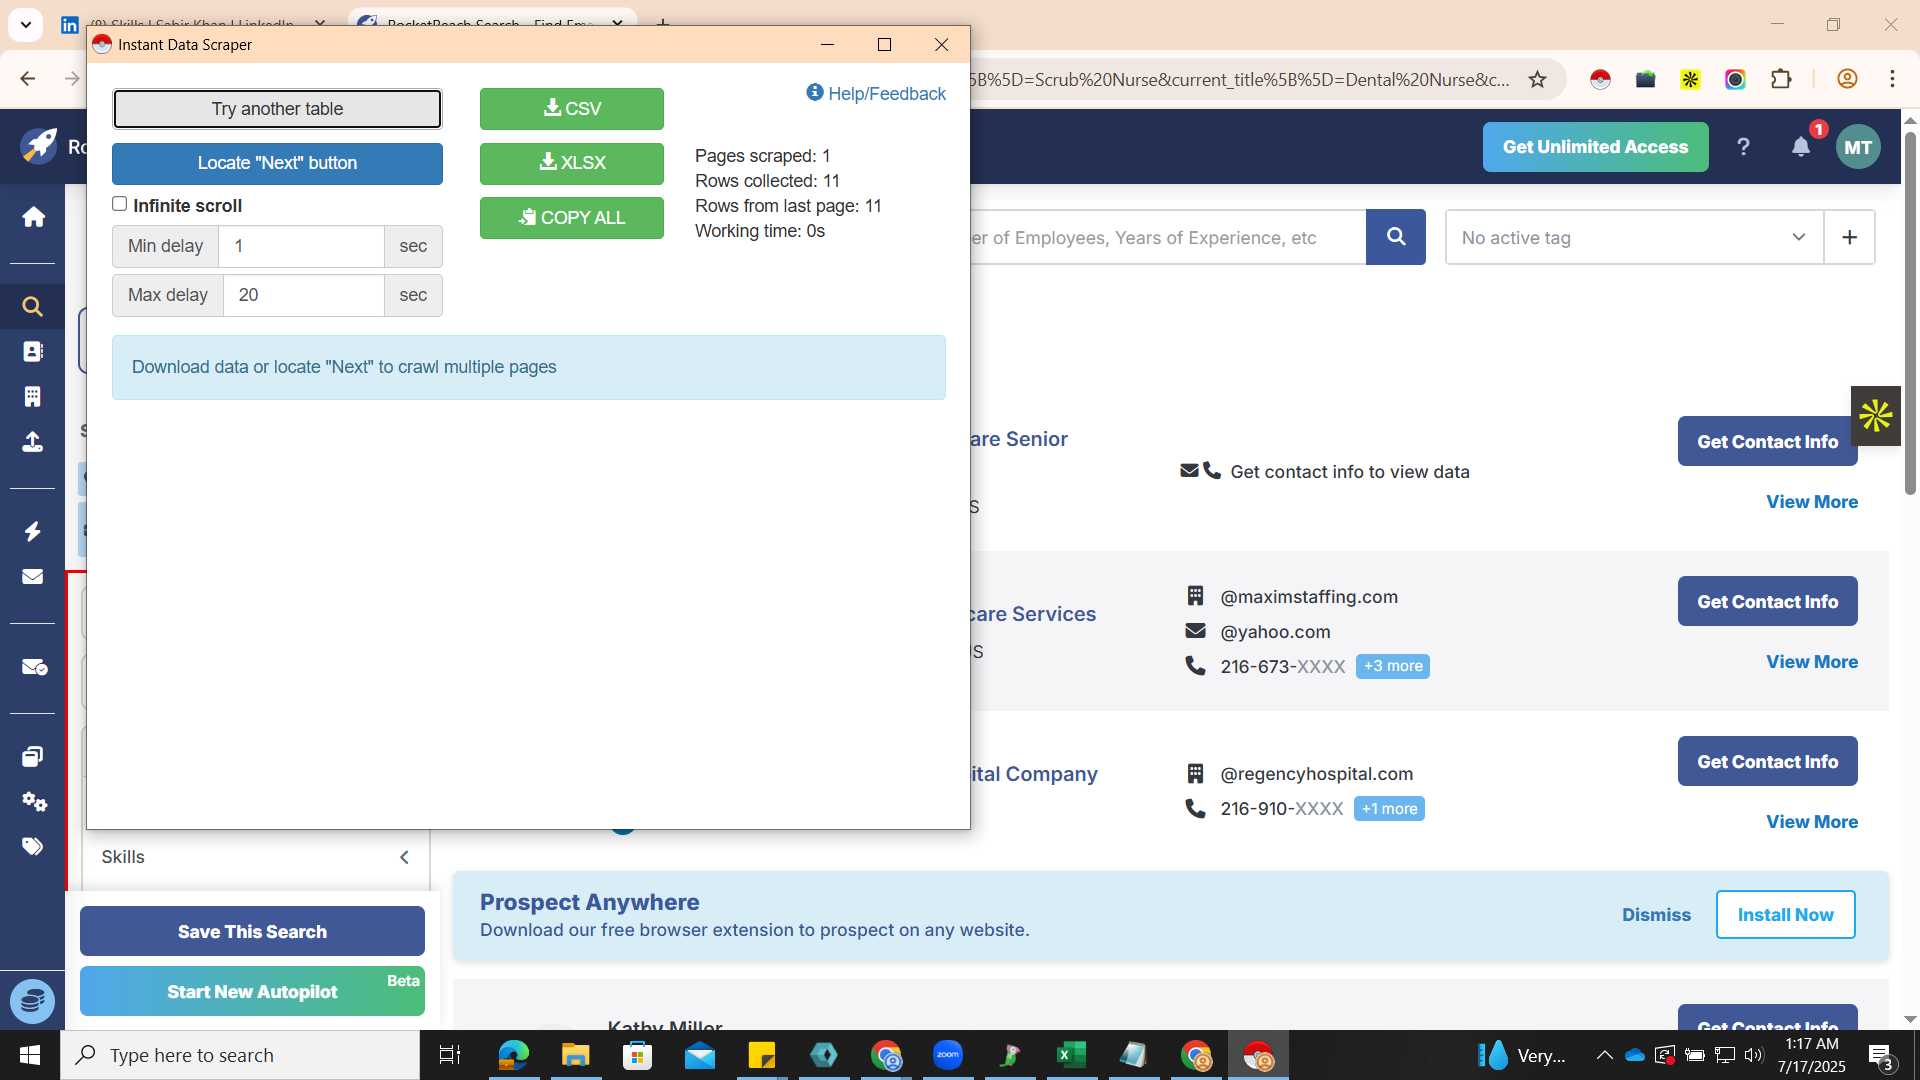Open the notifications bell icon
1920x1080 pixels.
point(1801,147)
